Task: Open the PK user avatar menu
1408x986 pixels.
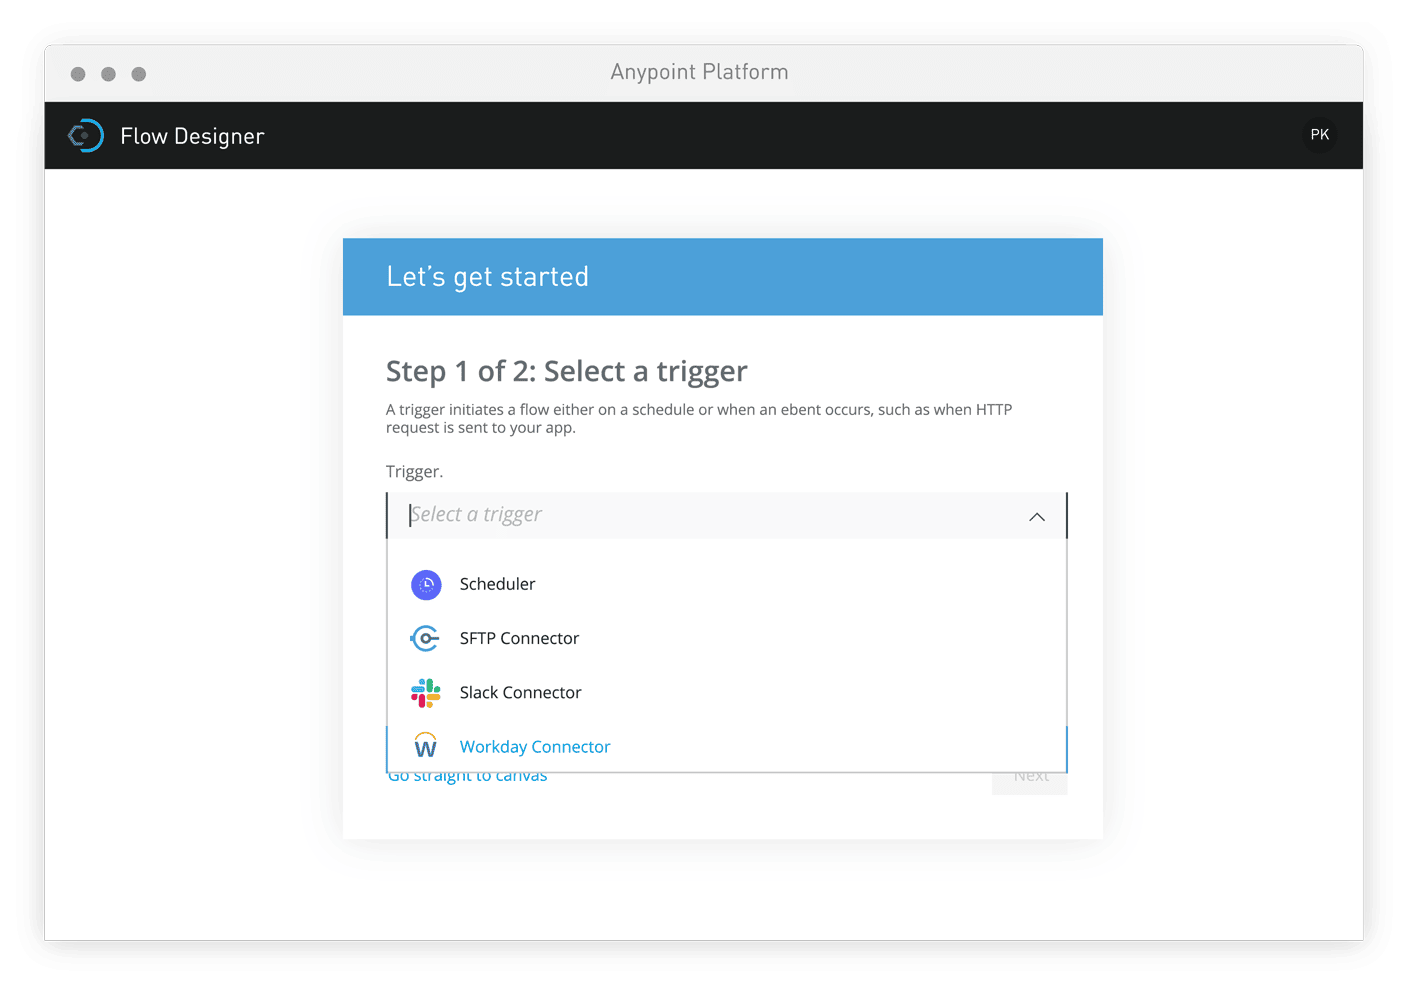Action: pyautogui.click(x=1320, y=135)
